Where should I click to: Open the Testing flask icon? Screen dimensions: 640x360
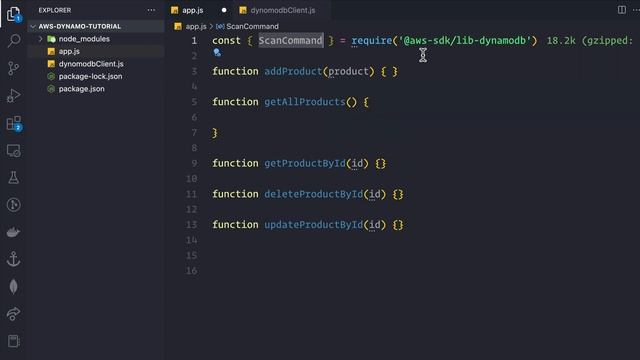13,178
